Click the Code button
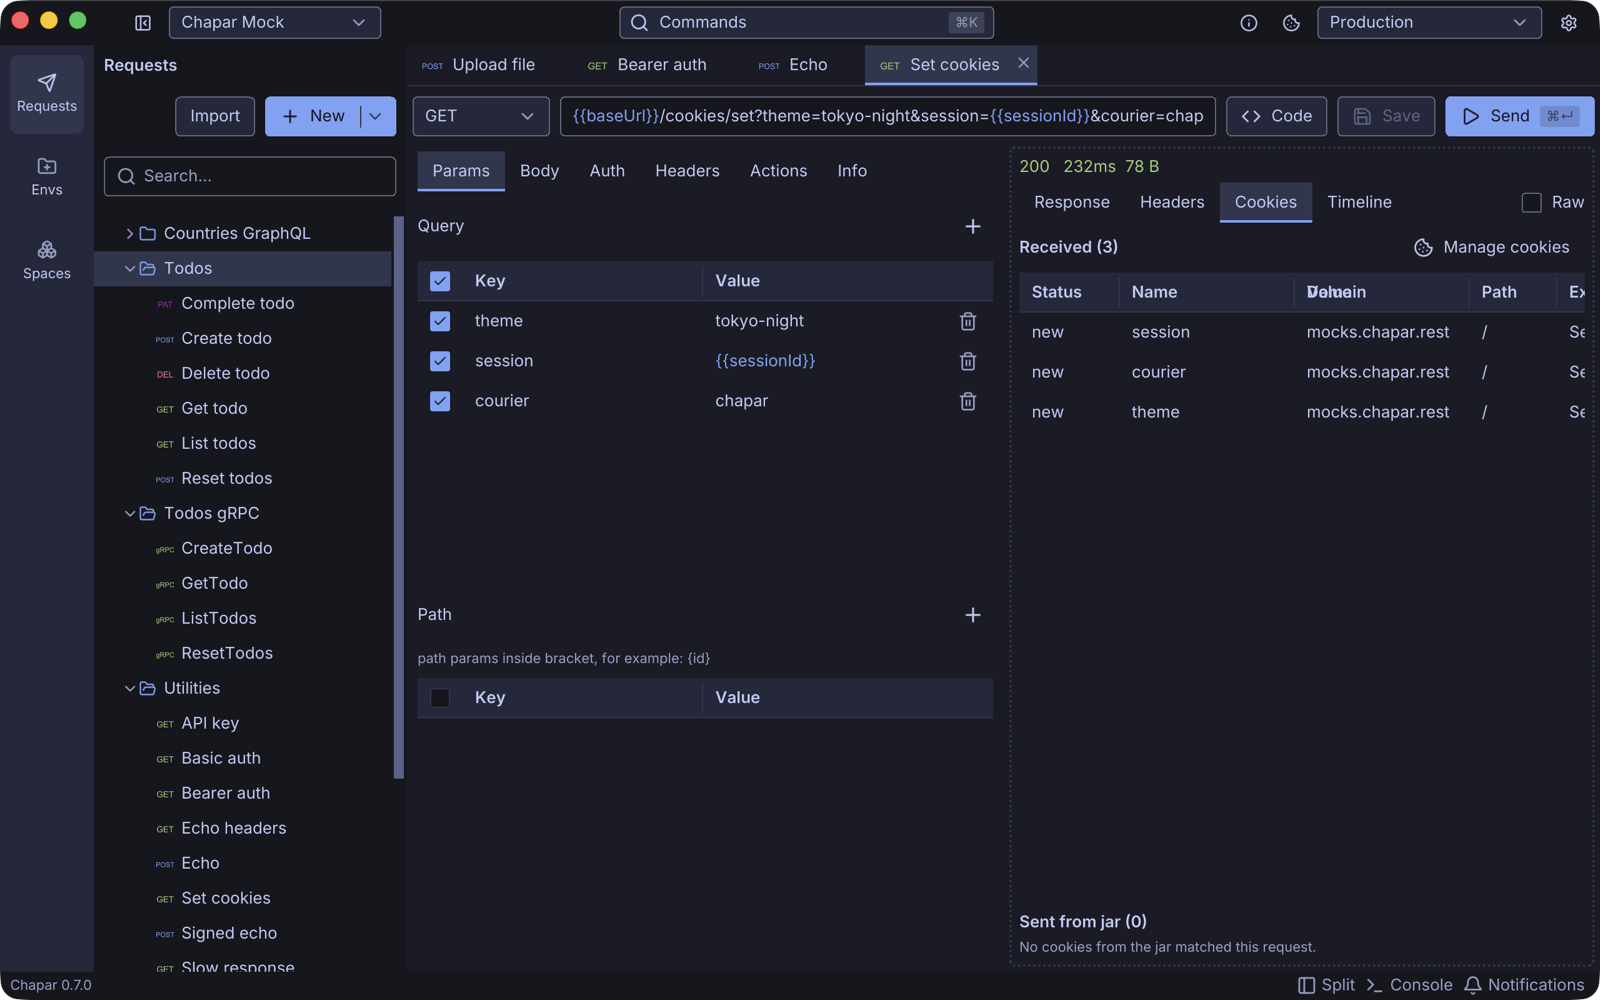Screen dimensions: 1600x1000 (1276, 116)
